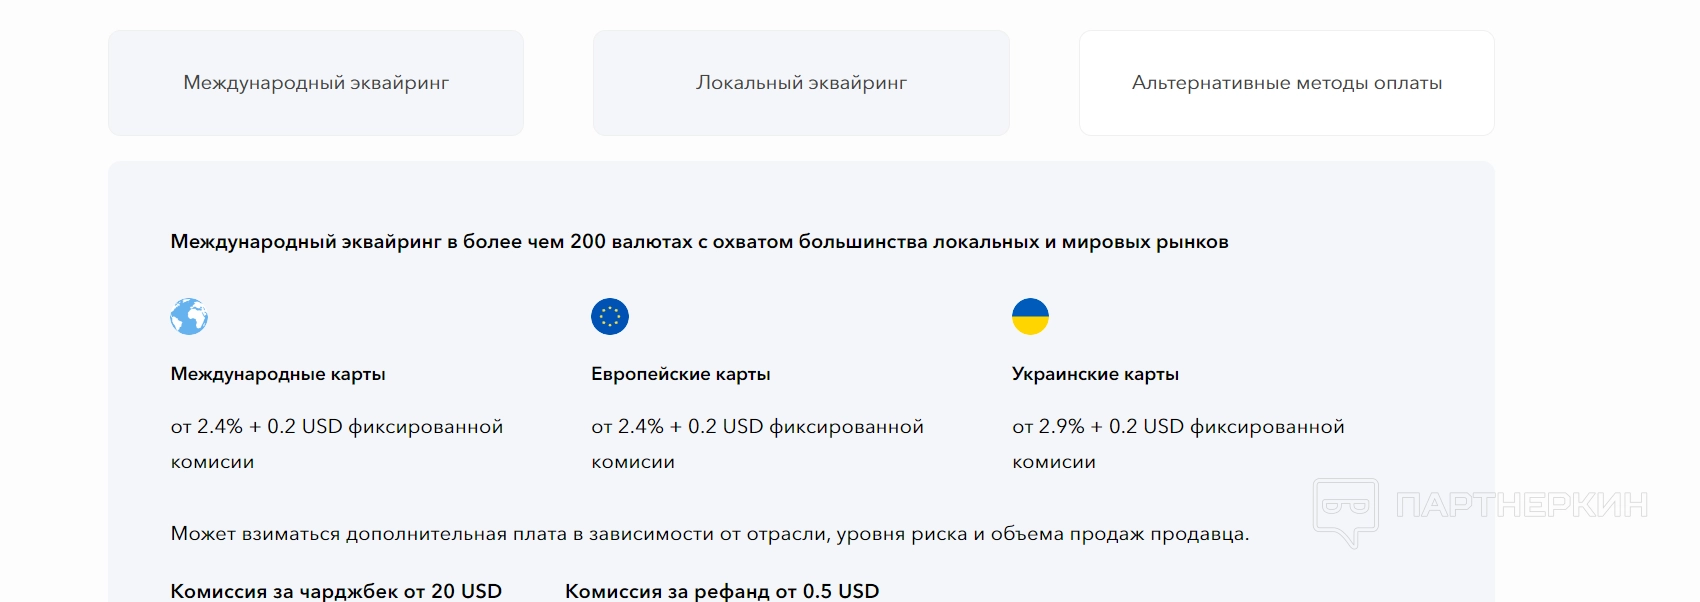The image size is (1700, 602).
Task: Switch to the Локальный эквайринг tab
Action: pos(801,83)
